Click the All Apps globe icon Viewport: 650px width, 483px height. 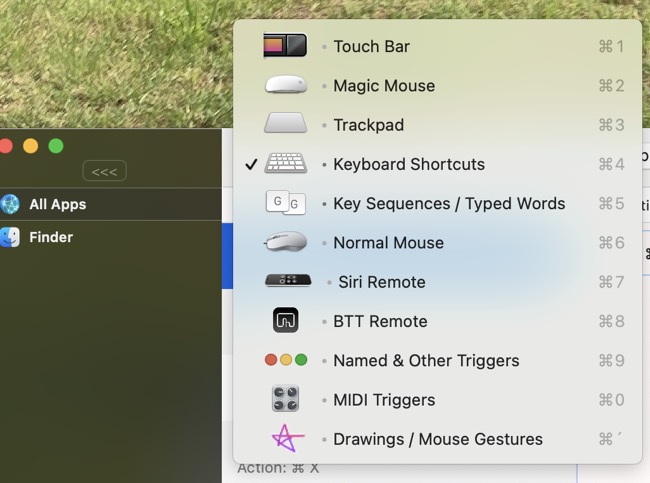(10, 204)
